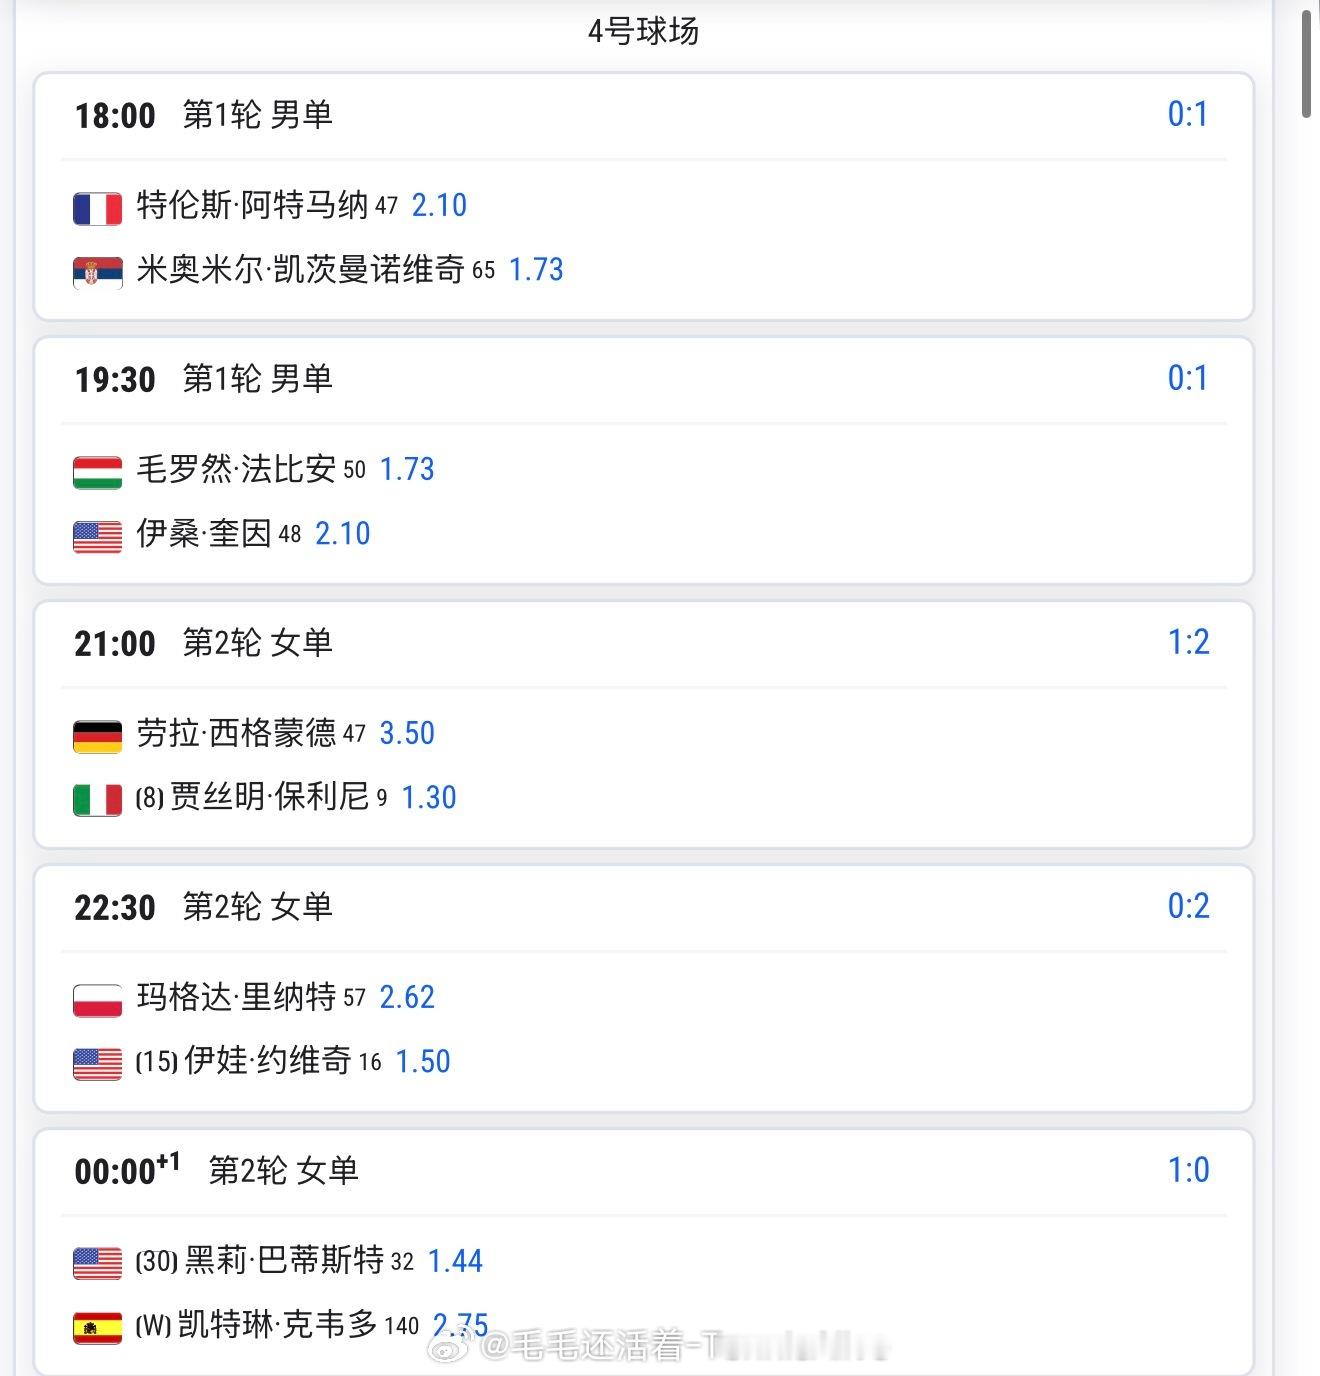Click the Spanish flag beside 凯特琳·克韦多
The height and width of the screenshot is (1376, 1320).
click(x=97, y=1327)
